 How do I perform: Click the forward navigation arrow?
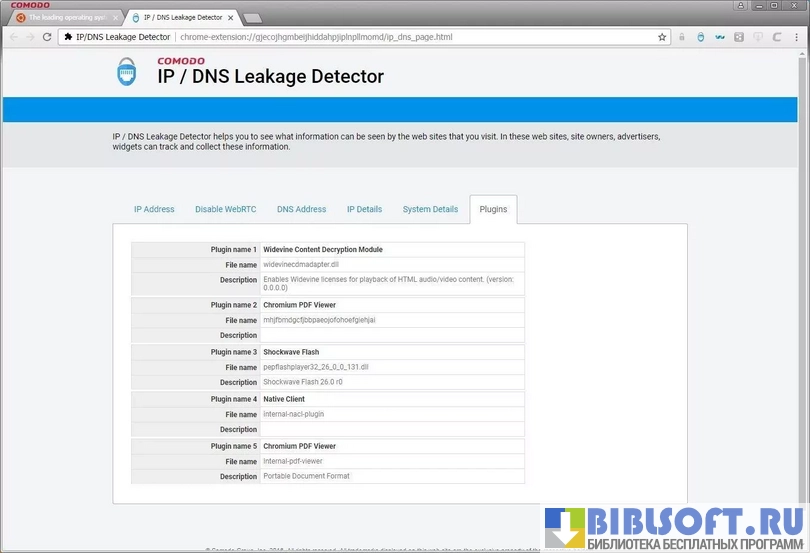coord(29,37)
